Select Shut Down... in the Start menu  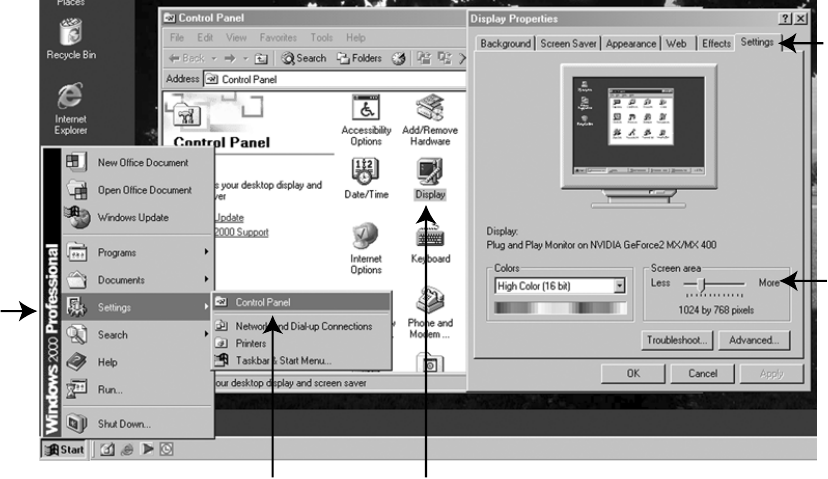[x=137, y=424]
